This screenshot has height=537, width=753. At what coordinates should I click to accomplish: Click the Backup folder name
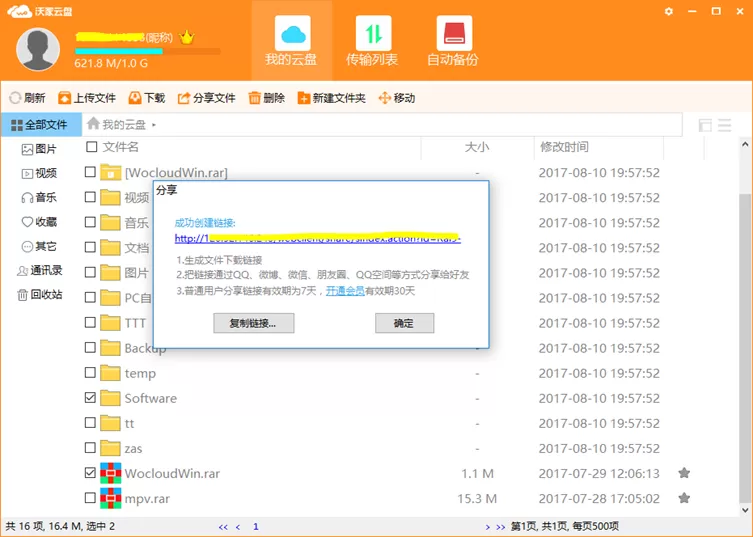click(x=146, y=348)
